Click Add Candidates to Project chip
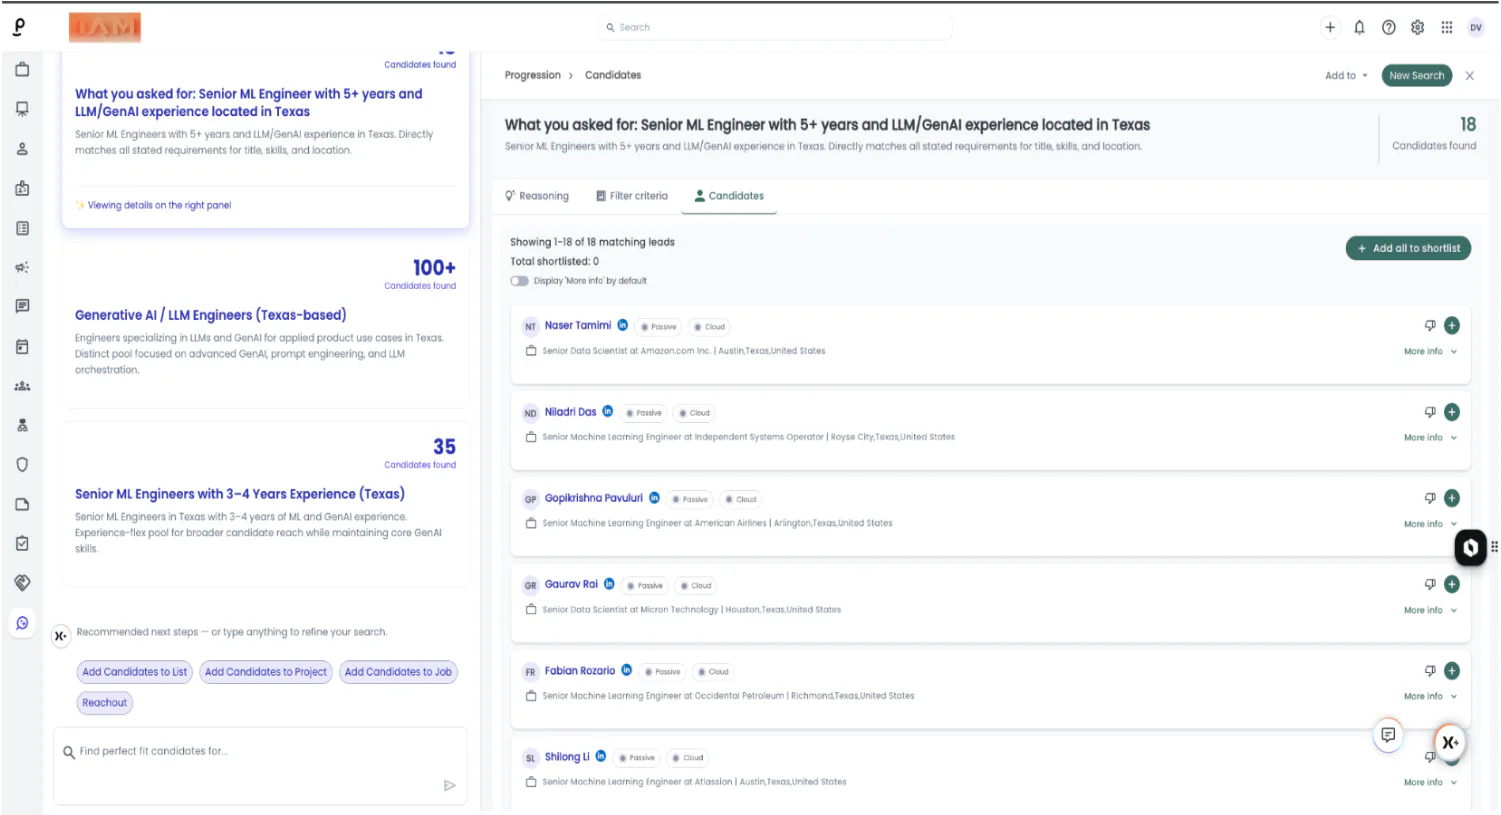This screenshot has height=815, width=1501. click(x=266, y=672)
